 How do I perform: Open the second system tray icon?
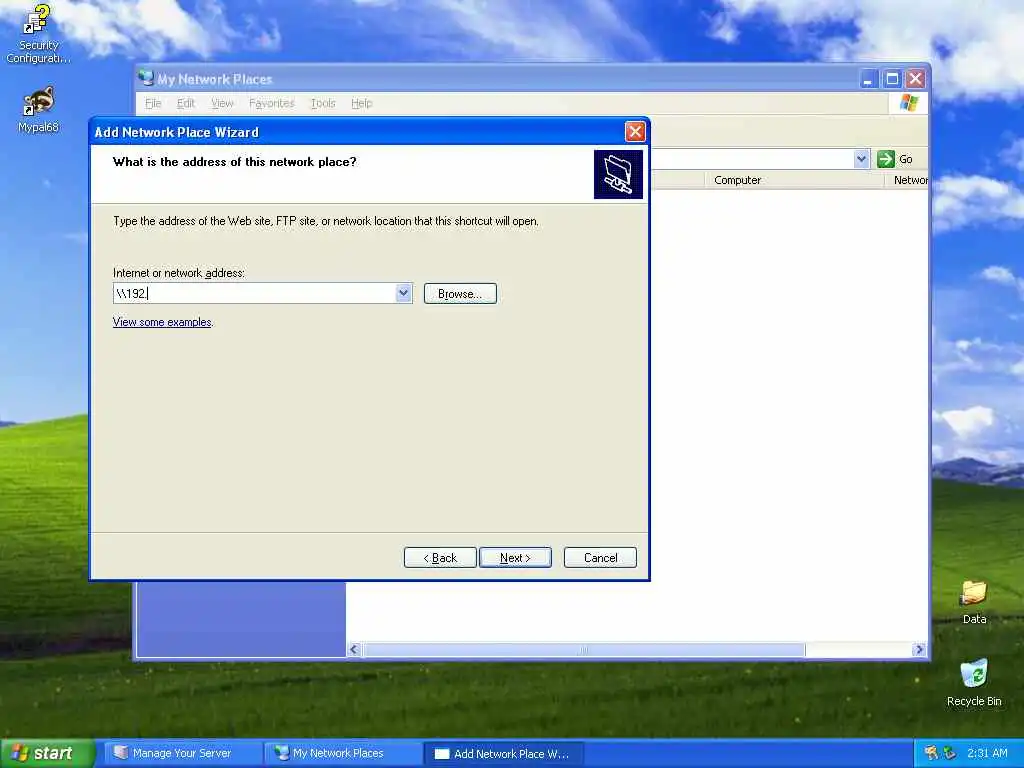950,753
